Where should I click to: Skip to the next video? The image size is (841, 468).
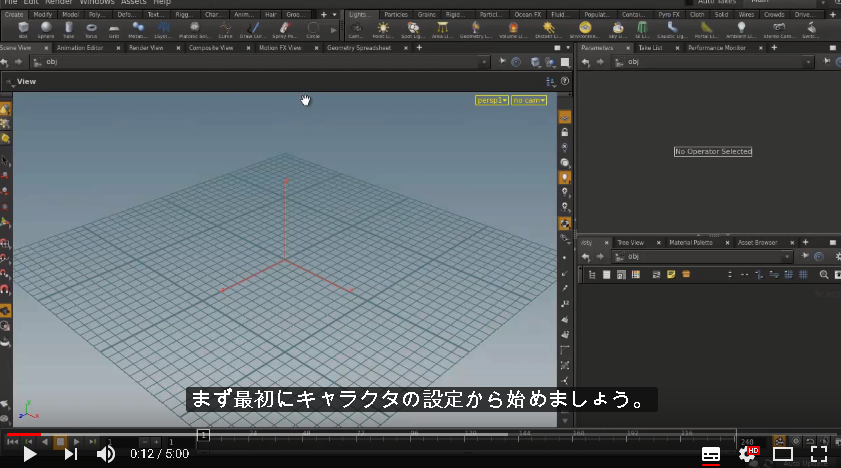pyautogui.click(x=70, y=454)
